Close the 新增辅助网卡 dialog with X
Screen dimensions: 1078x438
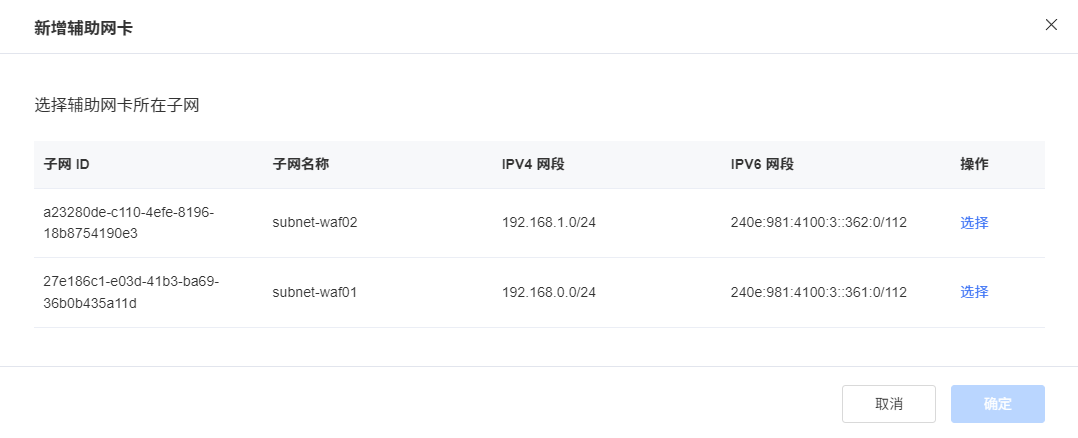1050,25
